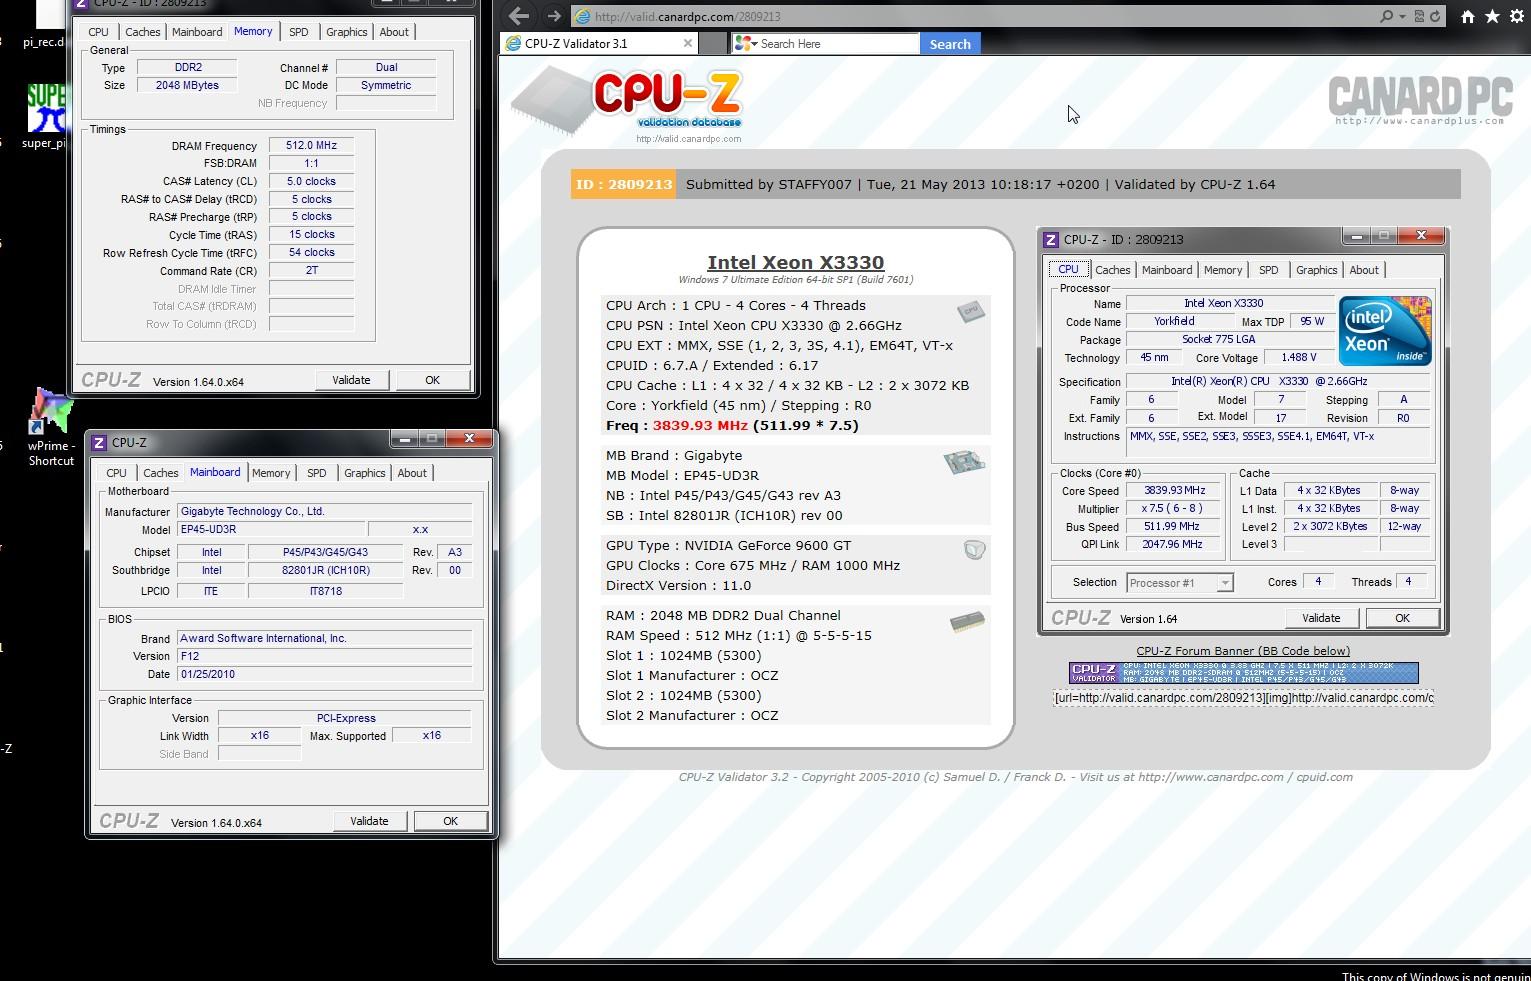
Task: Select SPD tab in Memory window
Action: pos(299,32)
